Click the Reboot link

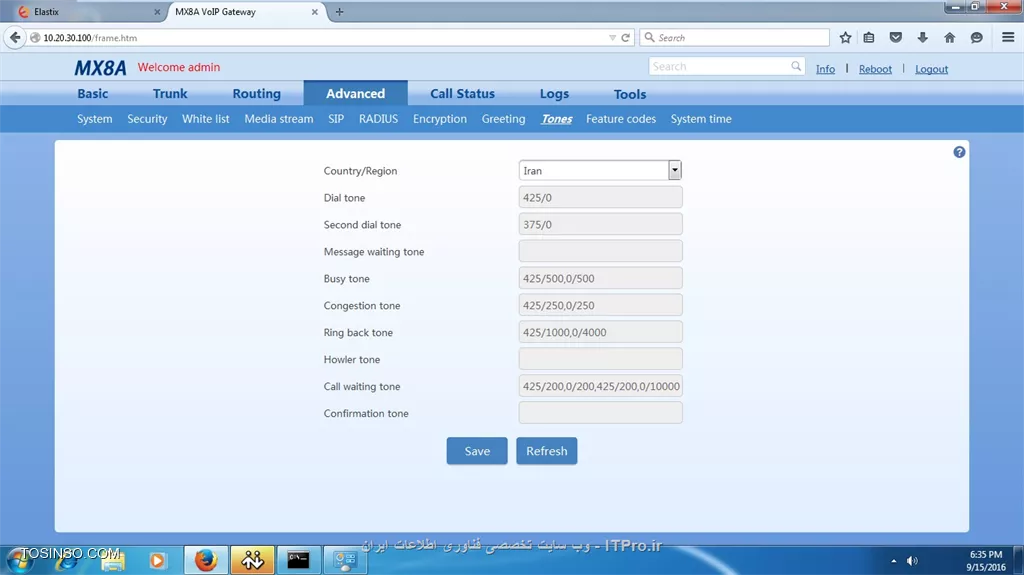tap(875, 69)
